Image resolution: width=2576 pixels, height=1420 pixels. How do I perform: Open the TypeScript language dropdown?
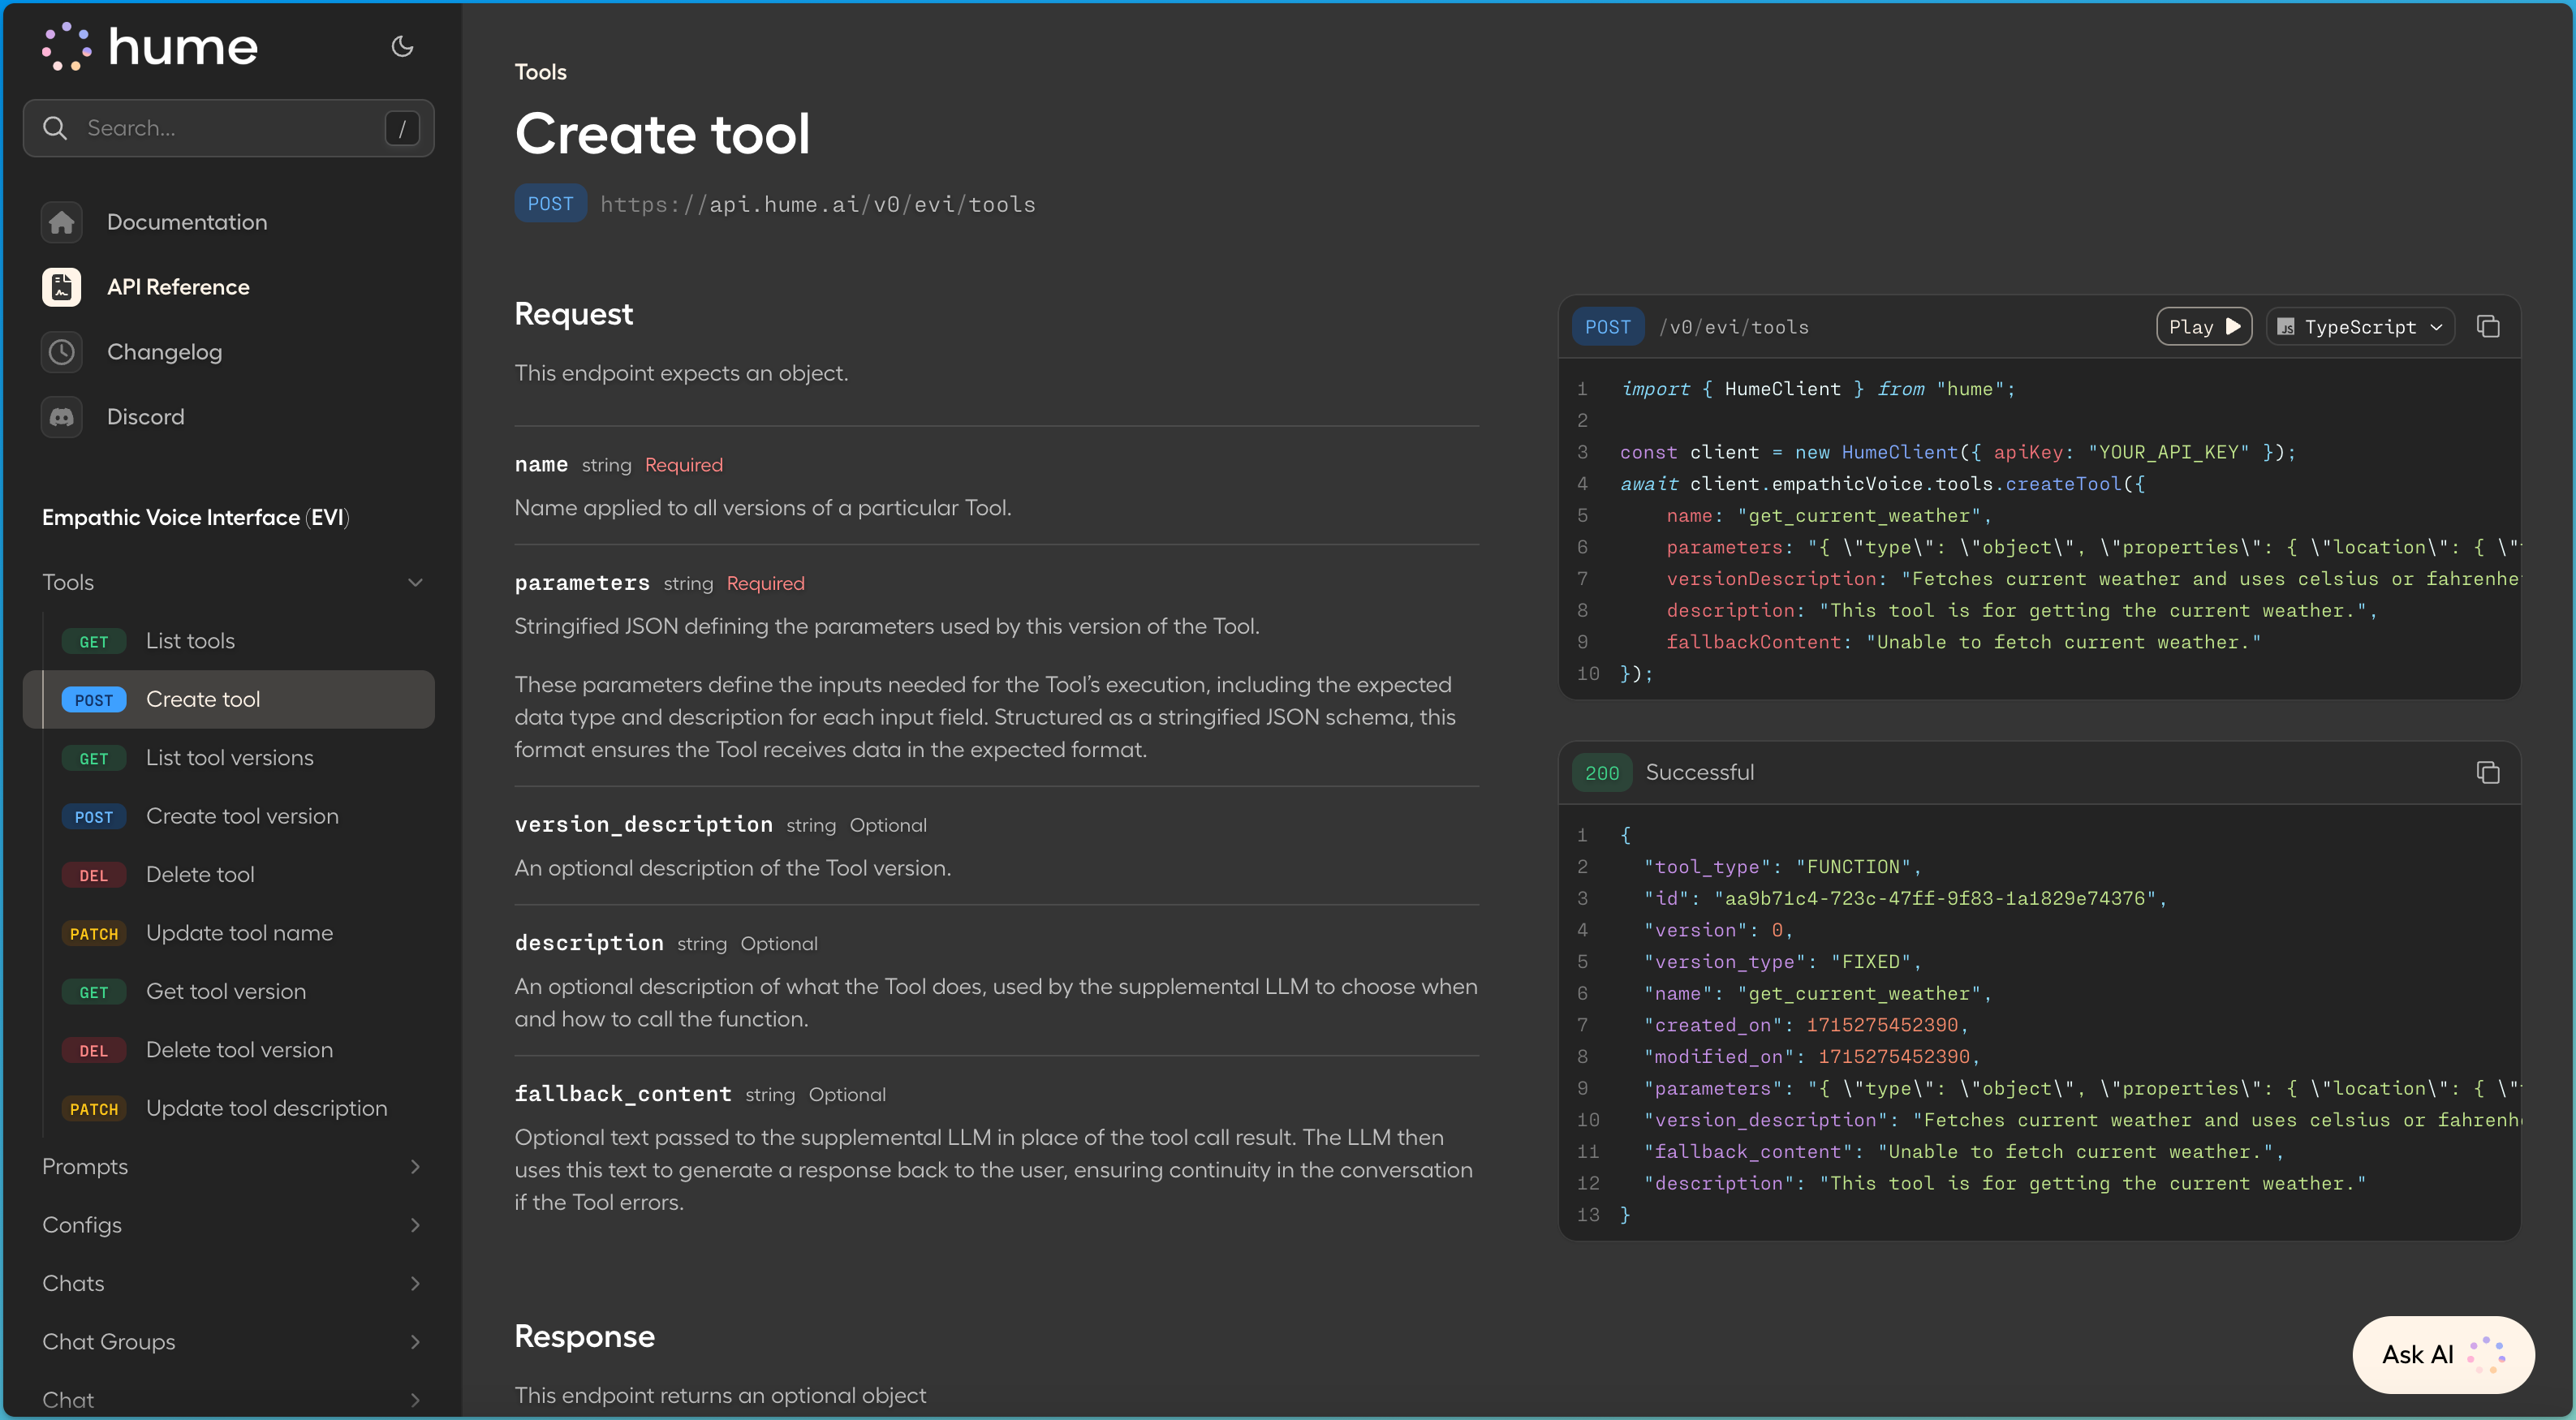[2360, 327]
